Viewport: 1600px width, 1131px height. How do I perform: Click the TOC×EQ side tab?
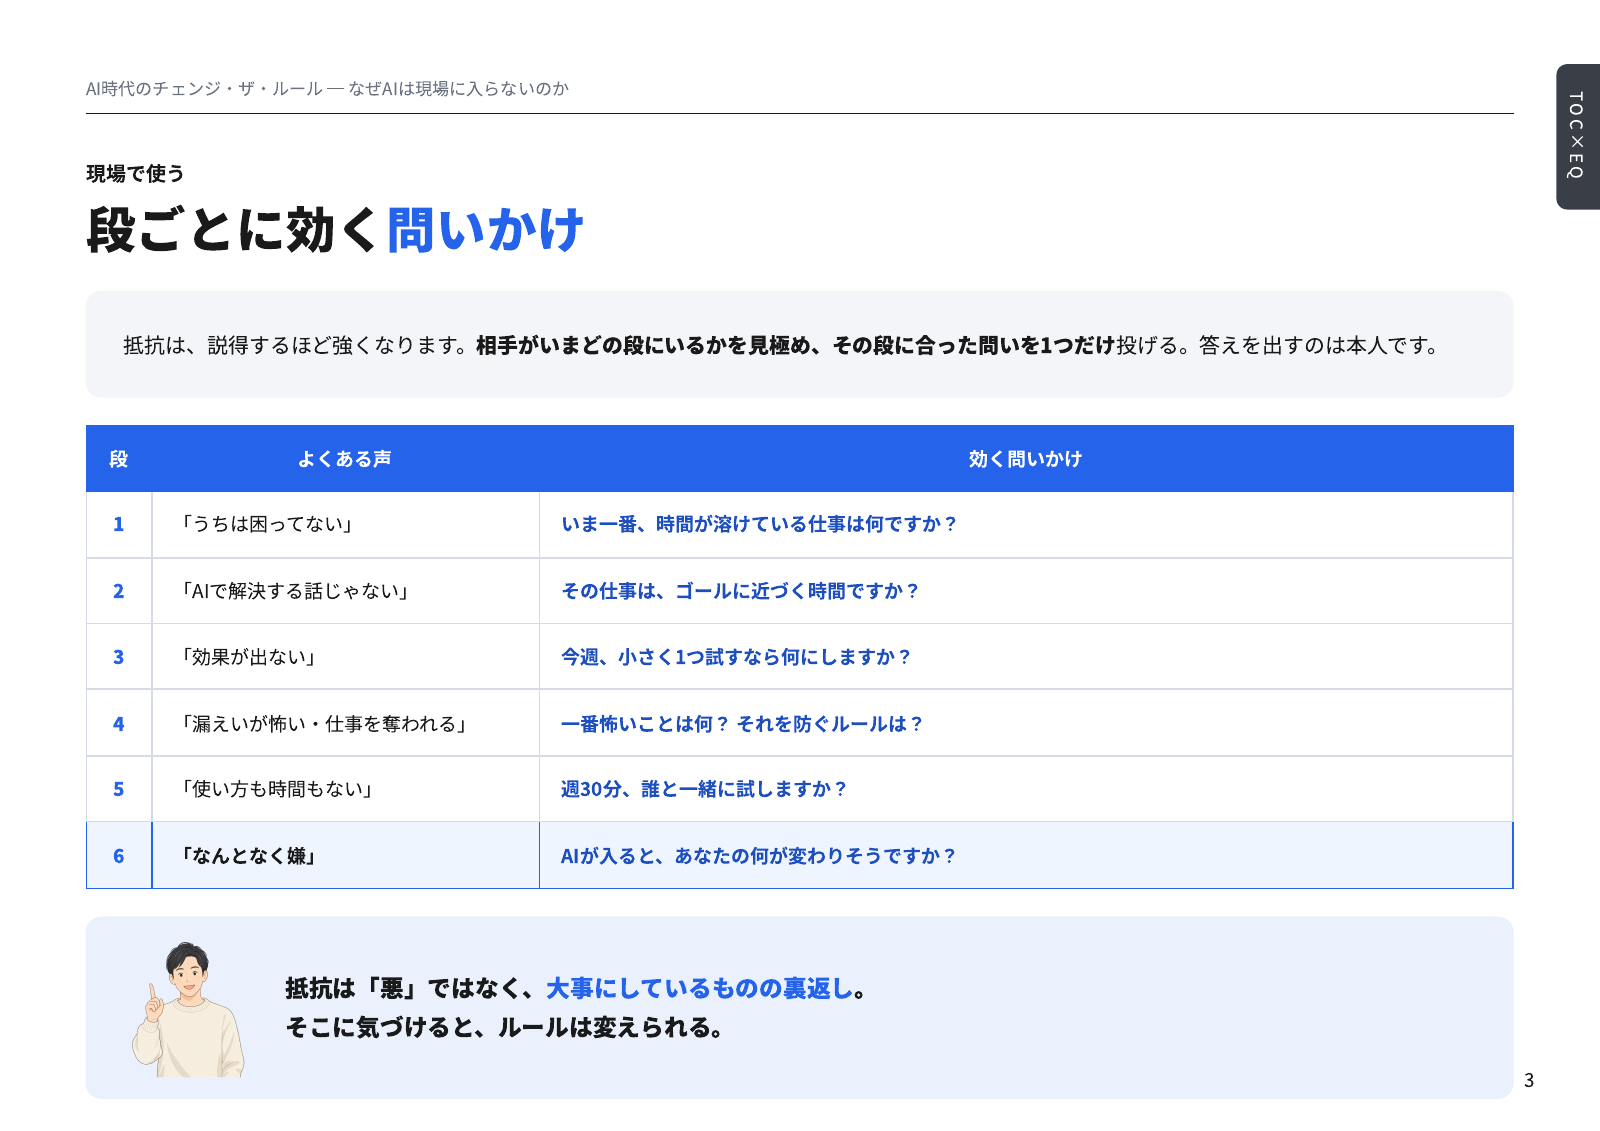1578,137
